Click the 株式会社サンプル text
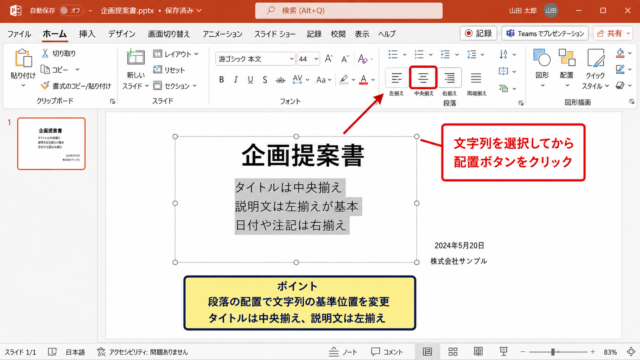Image resolution: width=640 pixels, height=360 pixels. pos(458,261)
